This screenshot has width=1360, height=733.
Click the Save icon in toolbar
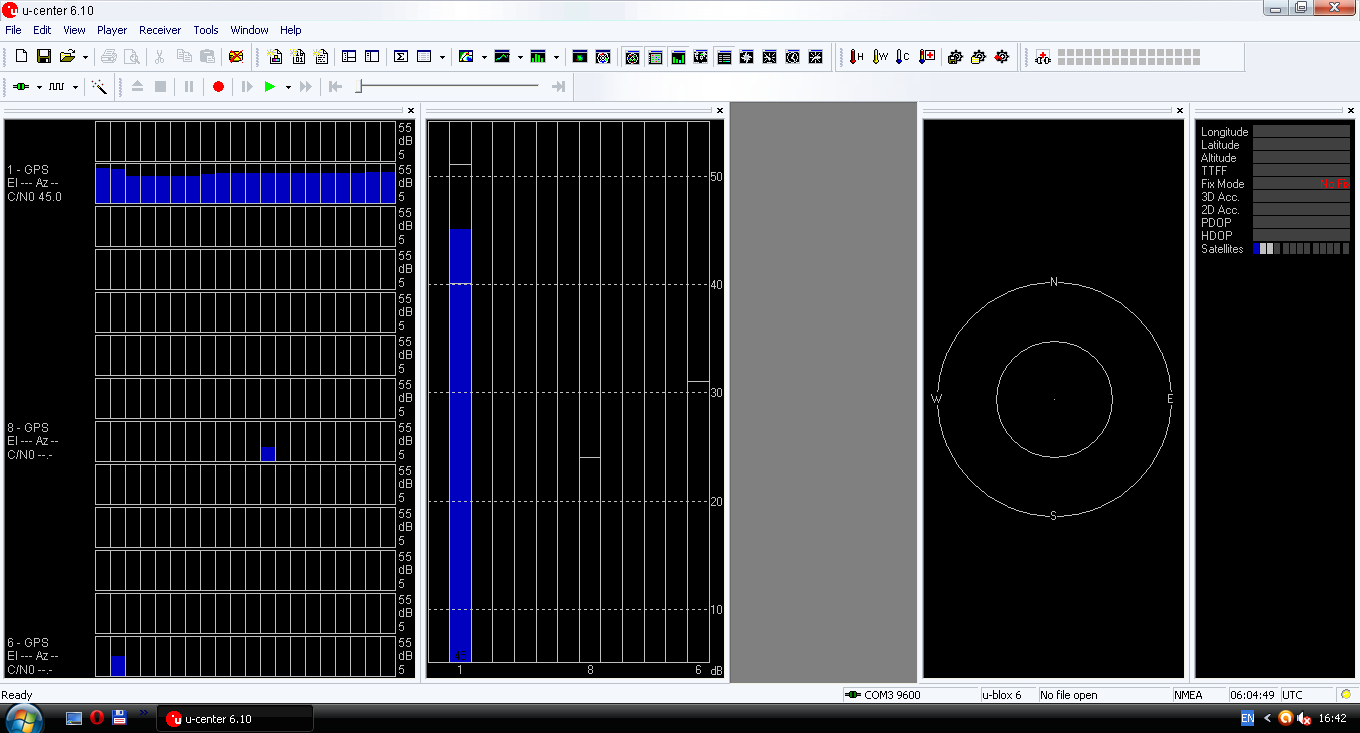click(44, 57)
